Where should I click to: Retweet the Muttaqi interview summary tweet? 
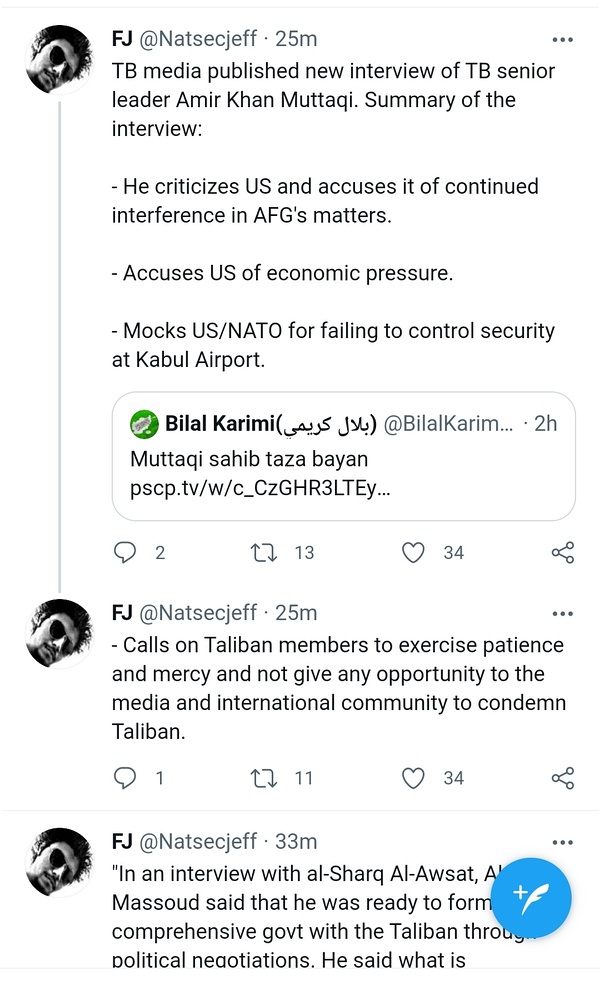pos(266,552)
